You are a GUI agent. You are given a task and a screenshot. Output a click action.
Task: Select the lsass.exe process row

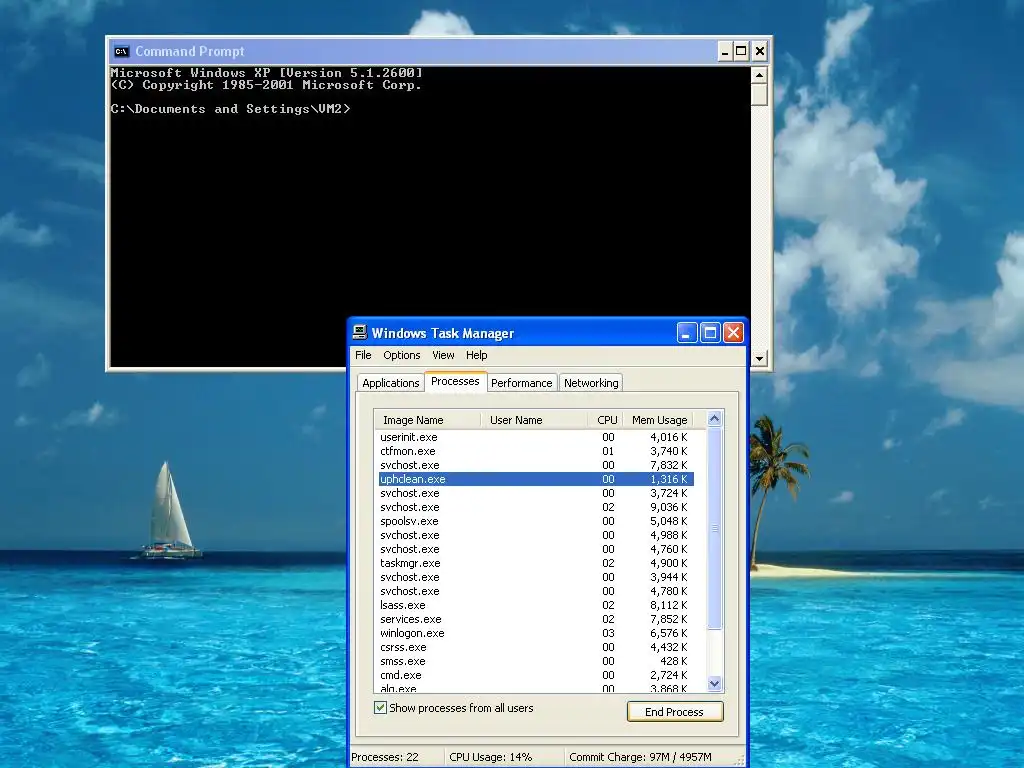pos(536,605)
